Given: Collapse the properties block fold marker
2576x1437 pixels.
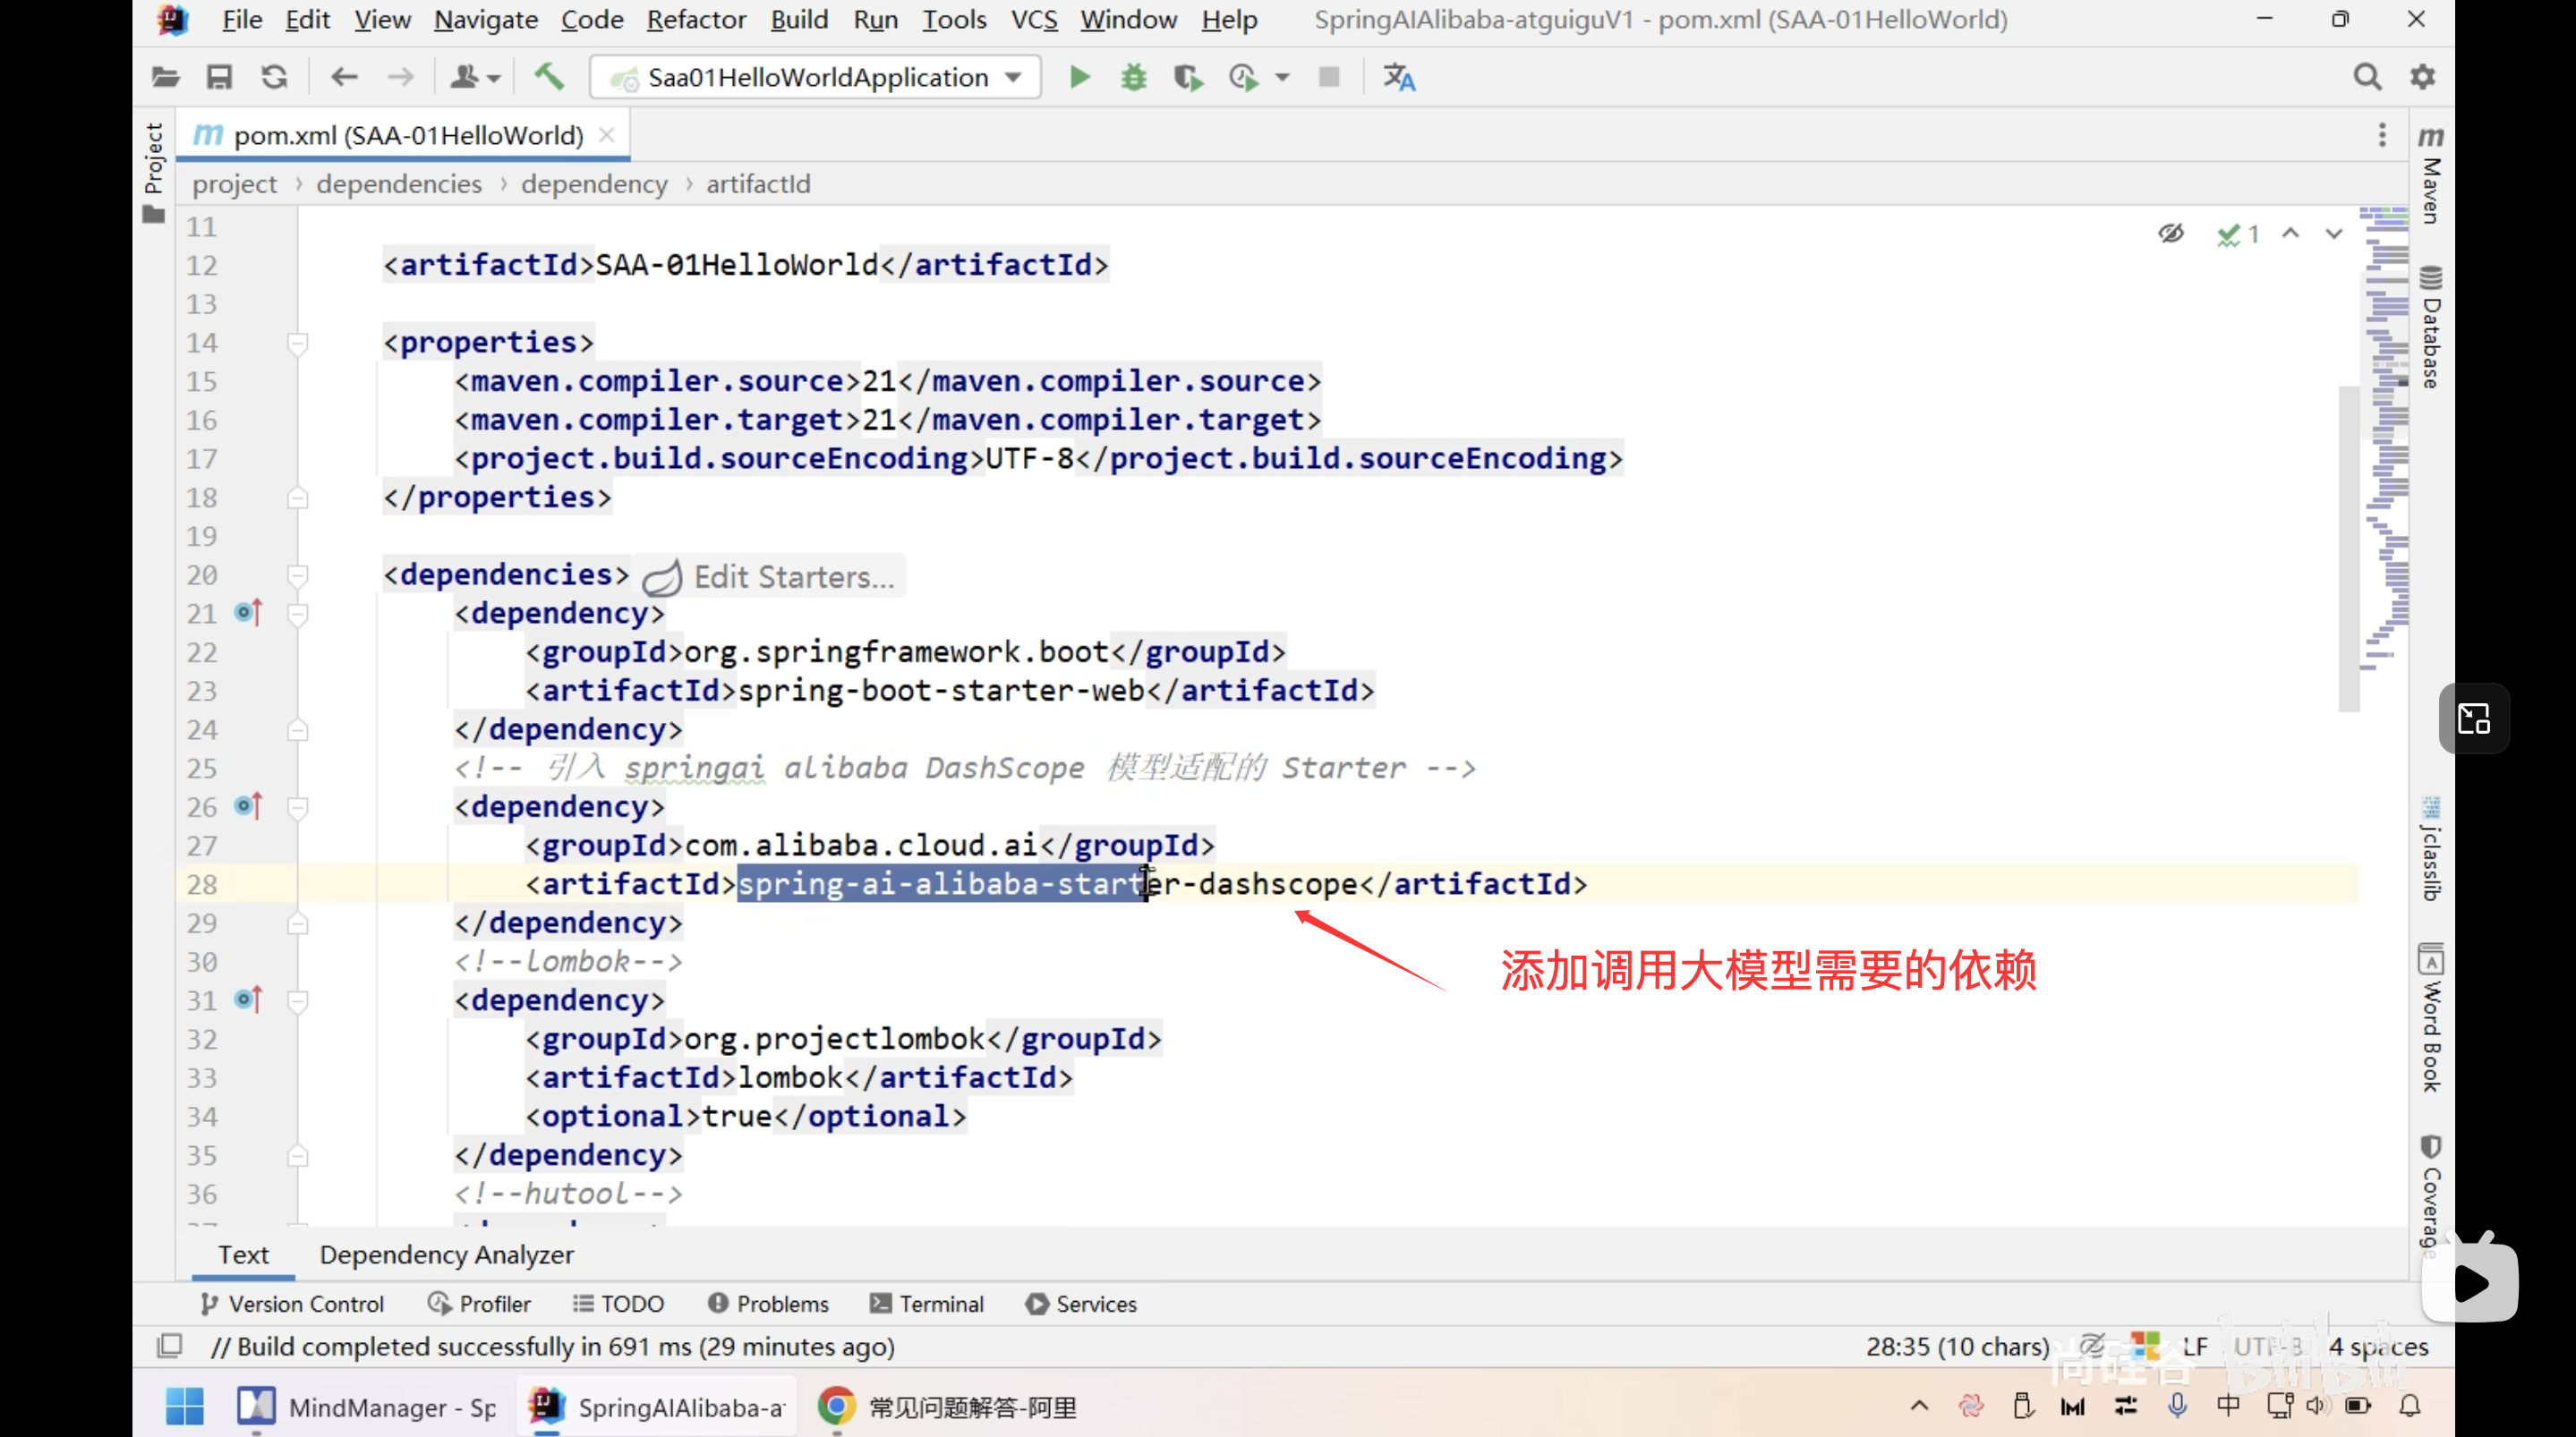Looking at the screenshot, I should coord(297,343).
